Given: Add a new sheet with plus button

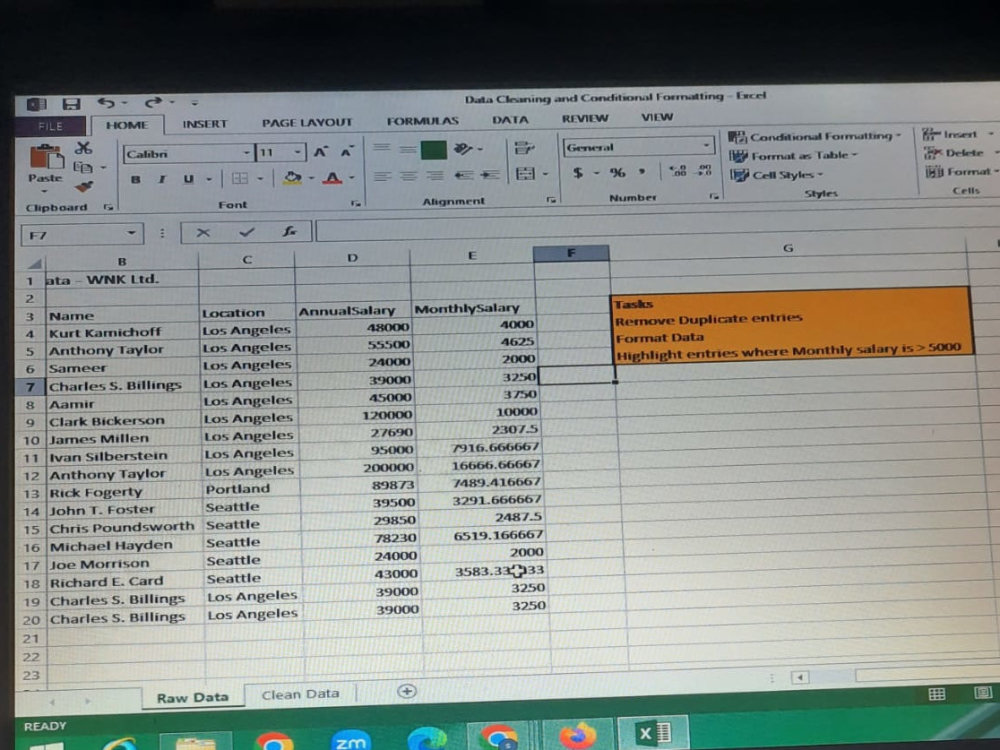Looking at the screenshot, I should pyautogui.click(x=406, y=691).
